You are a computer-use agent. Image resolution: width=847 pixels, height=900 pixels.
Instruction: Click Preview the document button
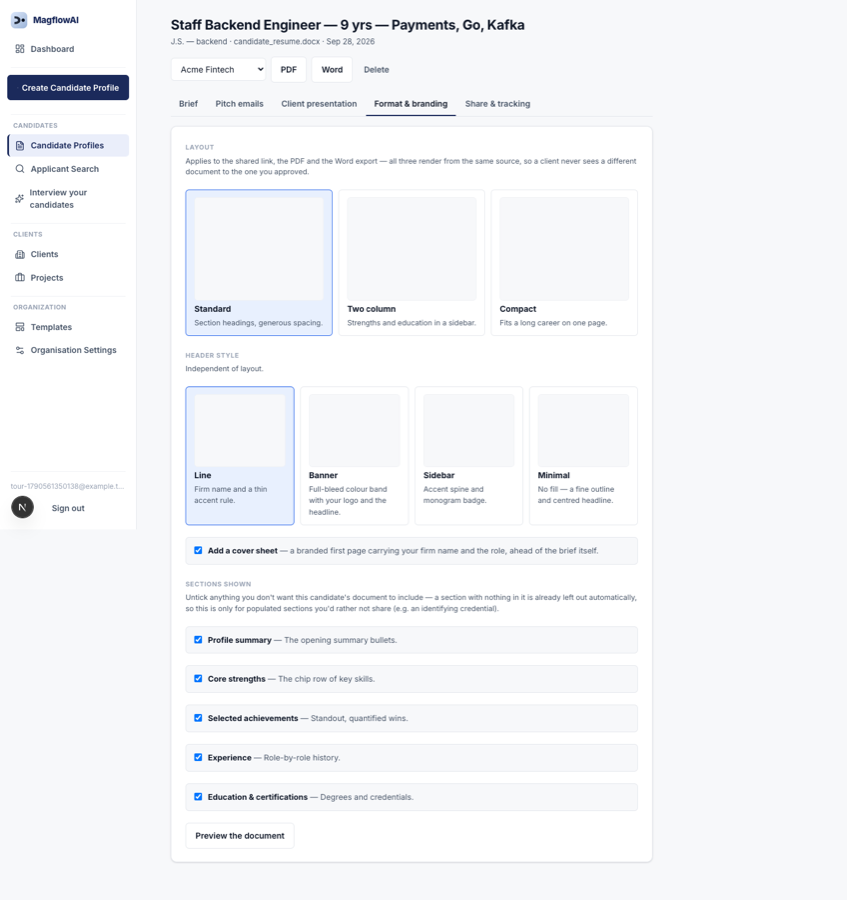[x=240, y=836]
